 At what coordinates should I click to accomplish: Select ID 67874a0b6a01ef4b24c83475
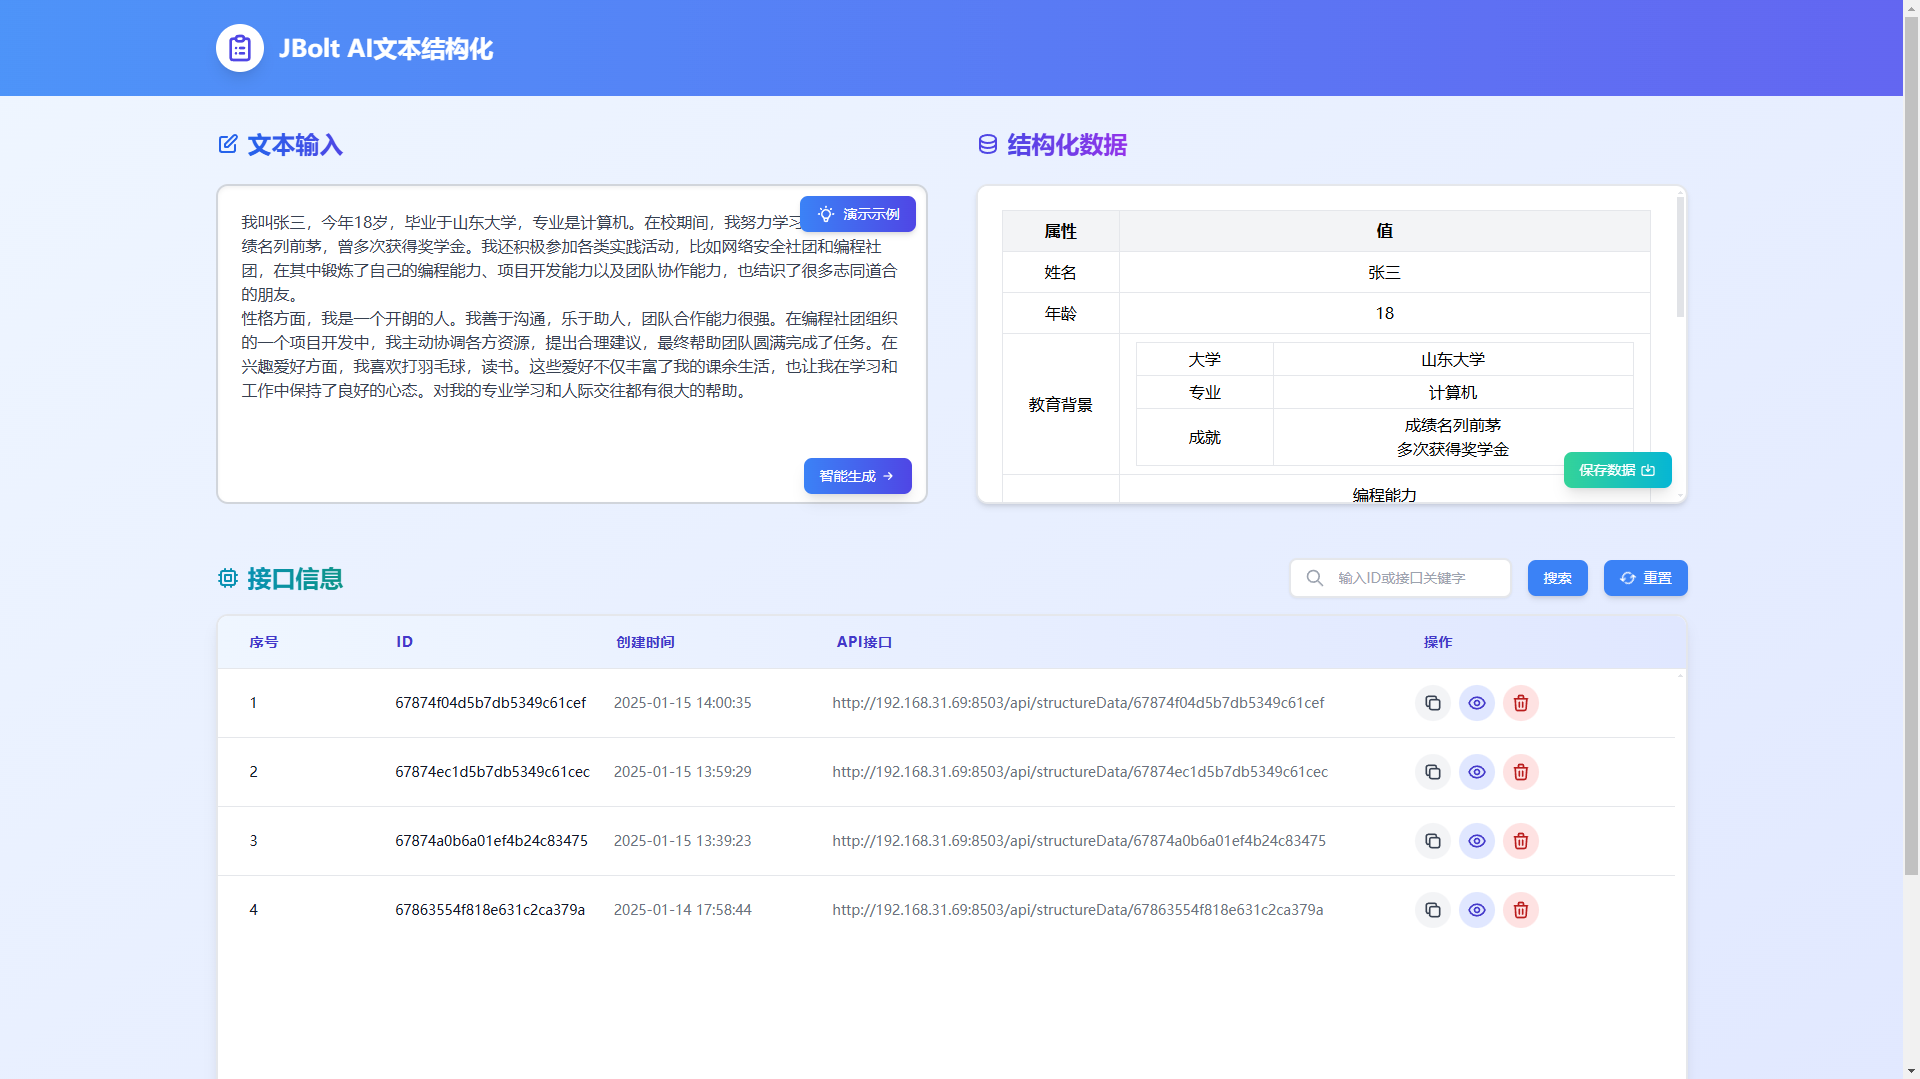coord(491,841)
